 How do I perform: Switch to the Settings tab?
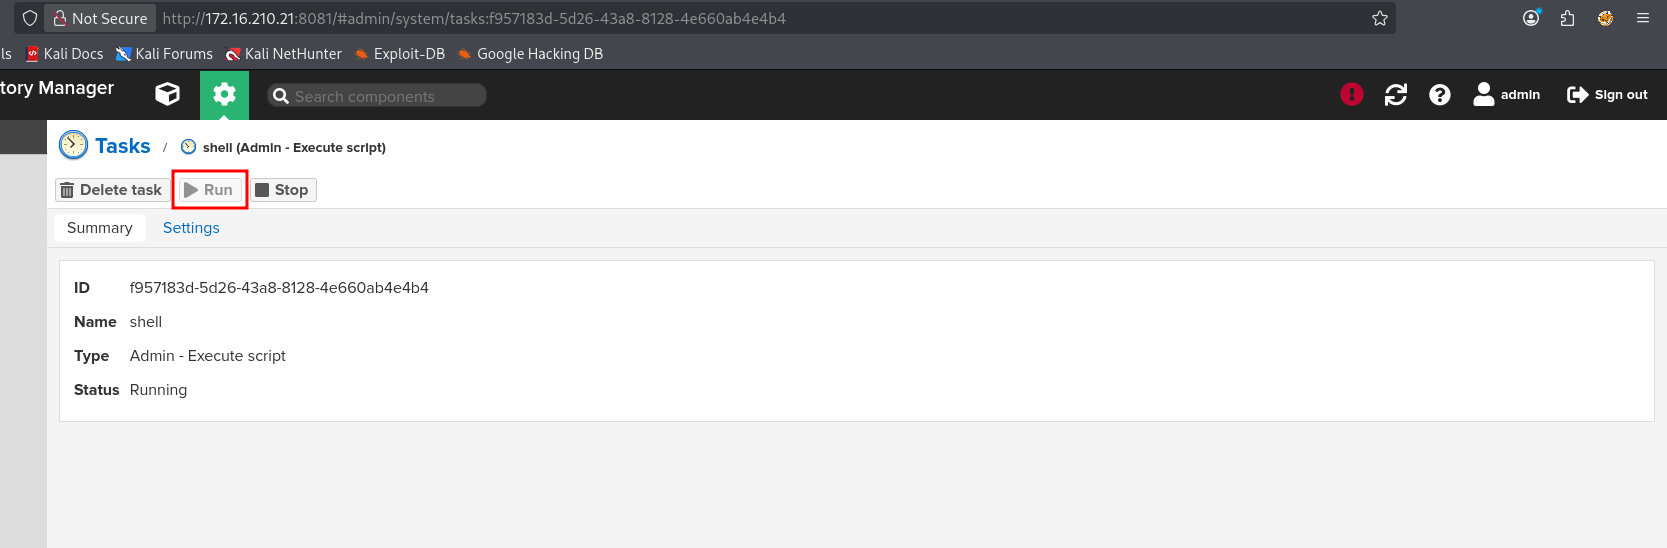[x=191, y=228]
